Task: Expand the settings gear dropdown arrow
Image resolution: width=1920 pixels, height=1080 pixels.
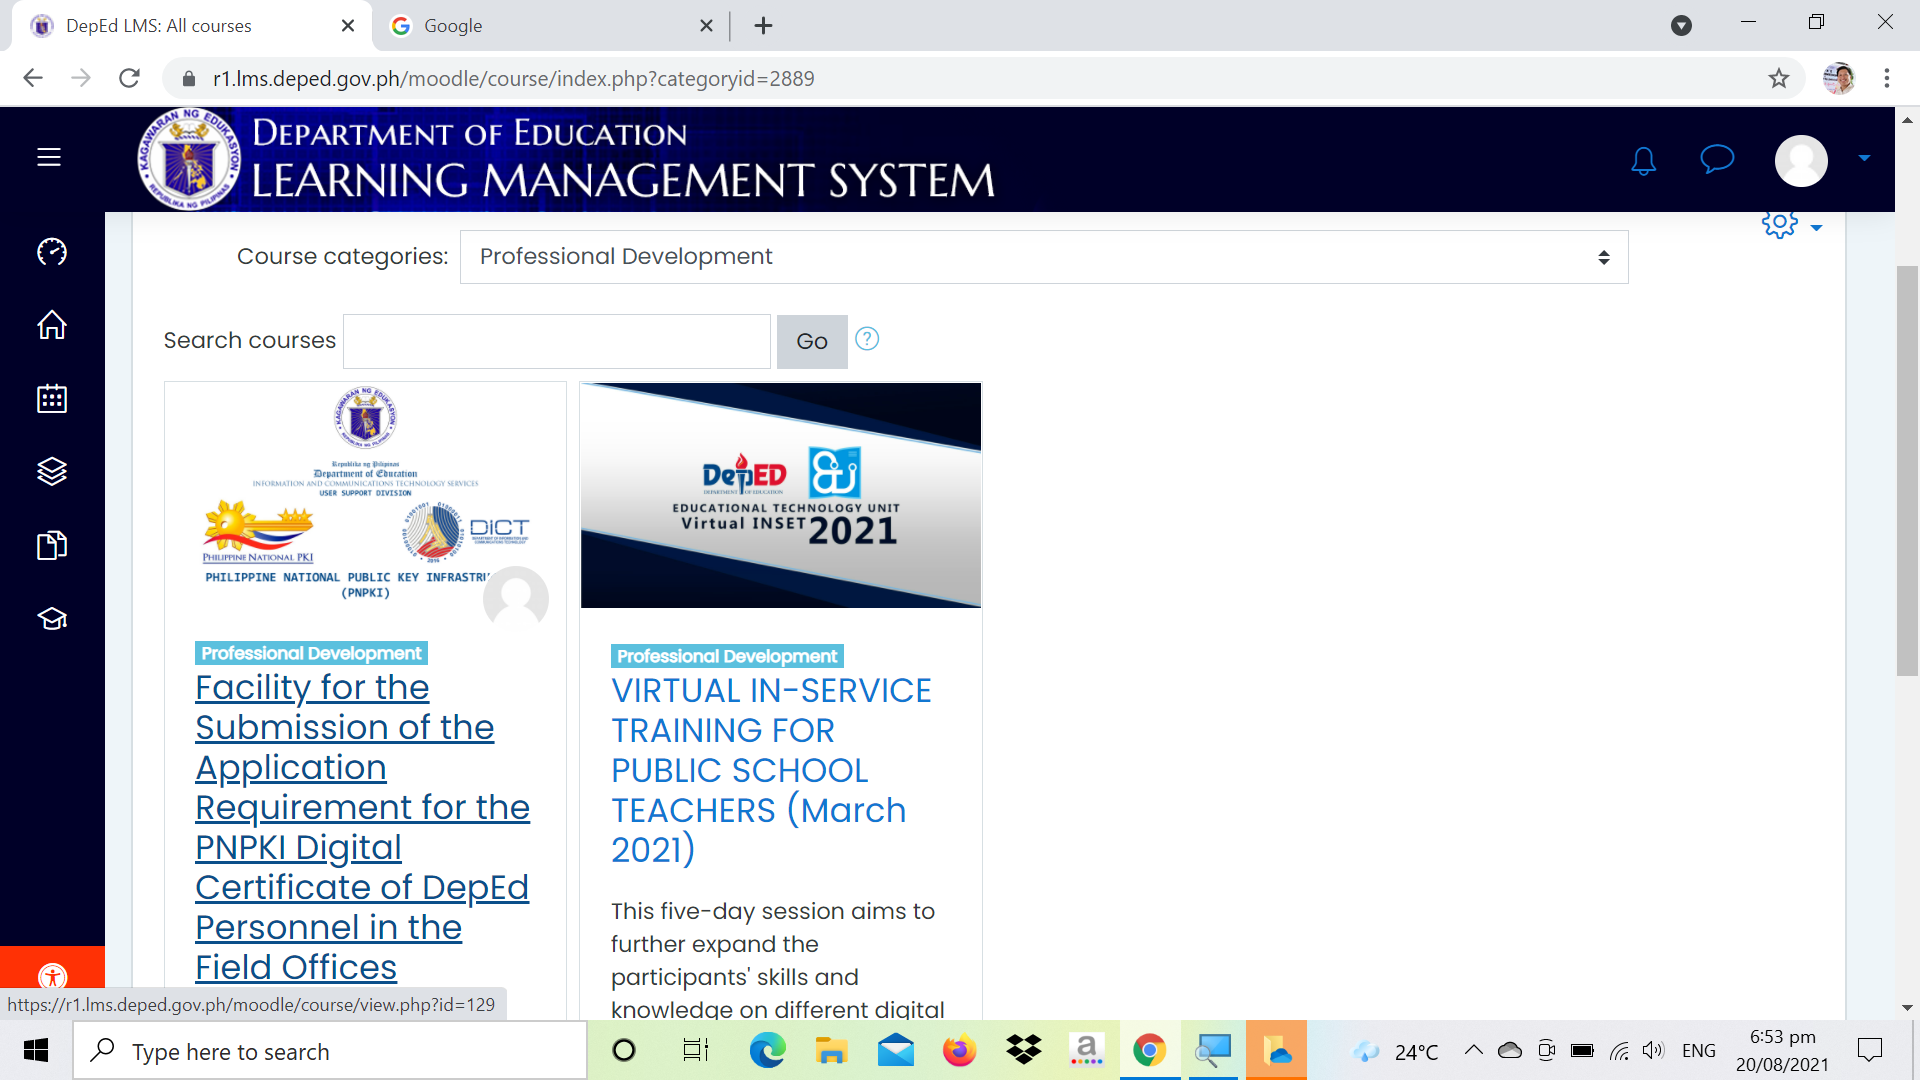Action: (x=1816, y=227)
